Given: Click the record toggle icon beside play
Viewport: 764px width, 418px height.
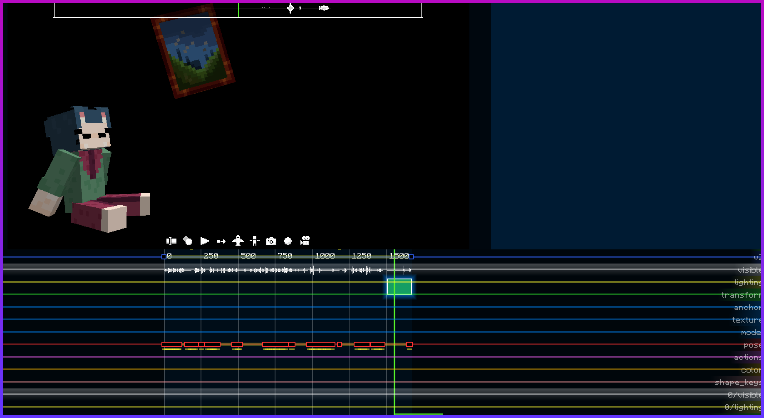Looking at the screenshot, I should [188, 241].
